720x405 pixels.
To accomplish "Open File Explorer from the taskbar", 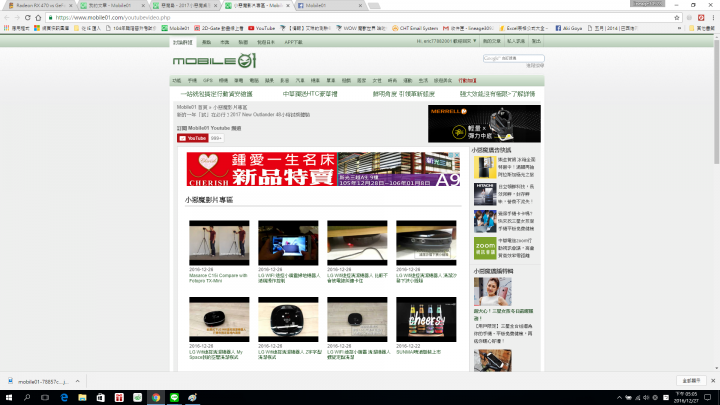I will tap(82, 397).
